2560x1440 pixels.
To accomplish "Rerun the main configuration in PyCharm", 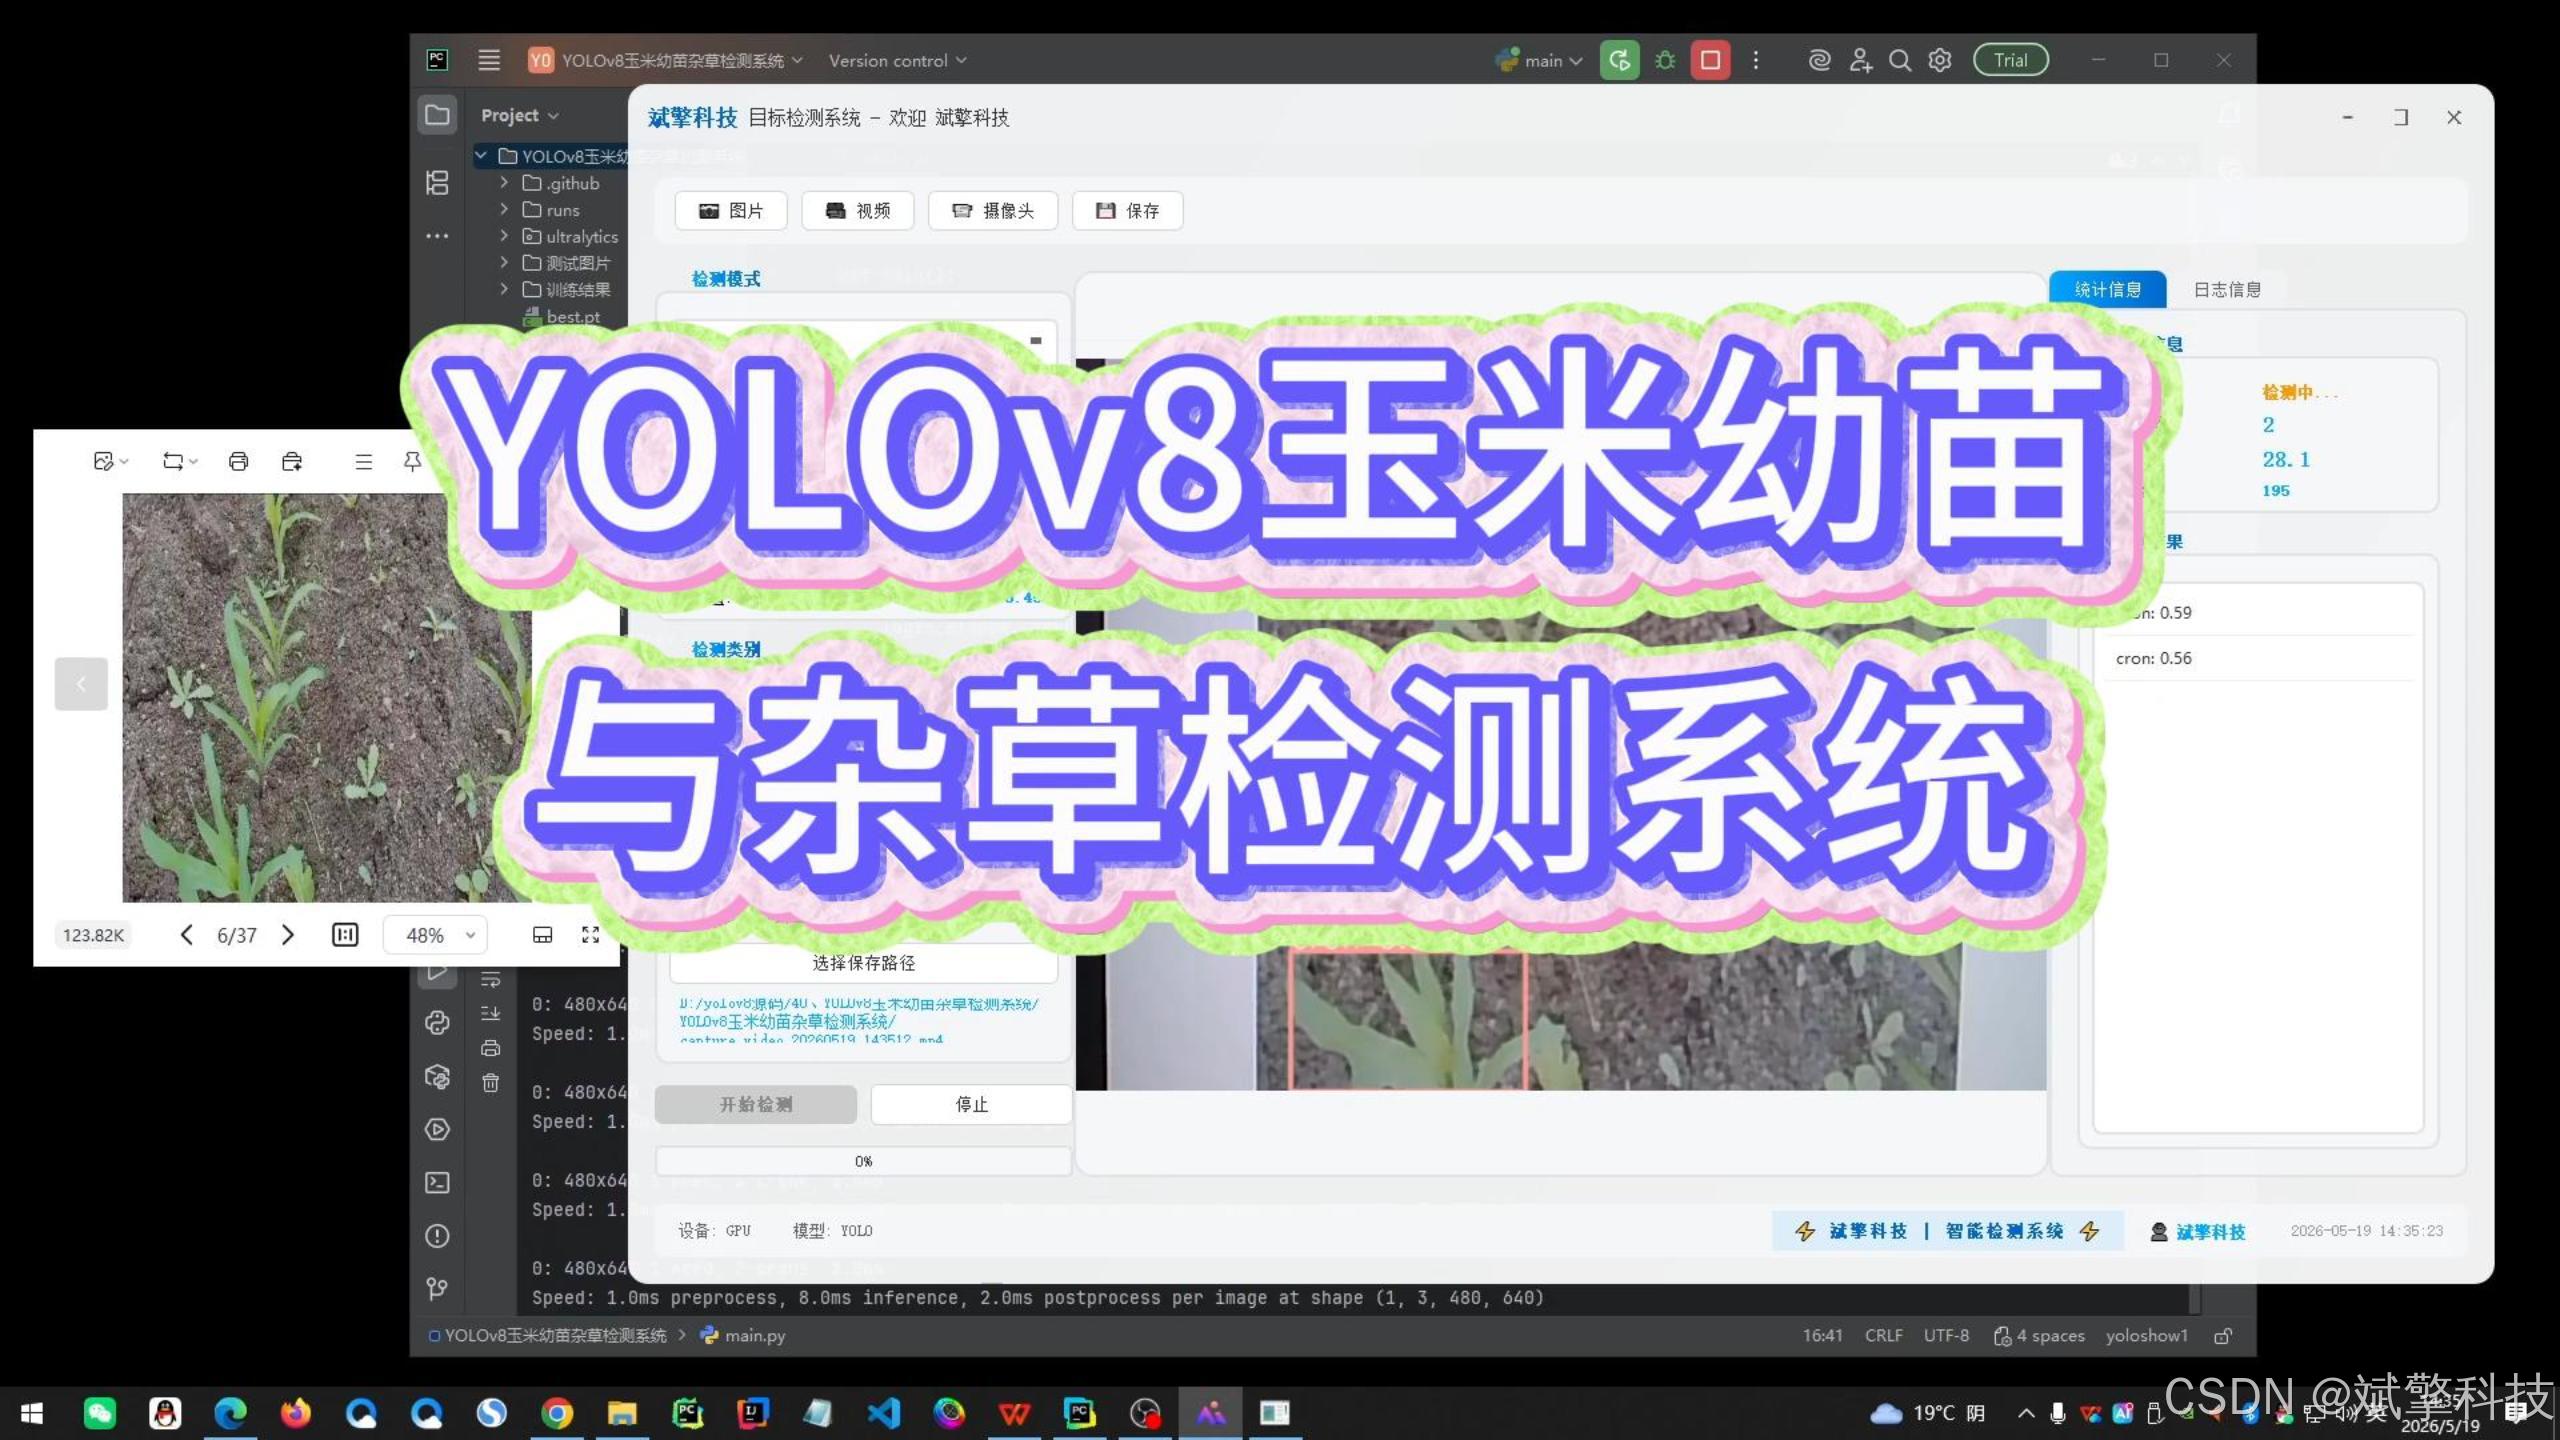I will tap(1619, 60).
